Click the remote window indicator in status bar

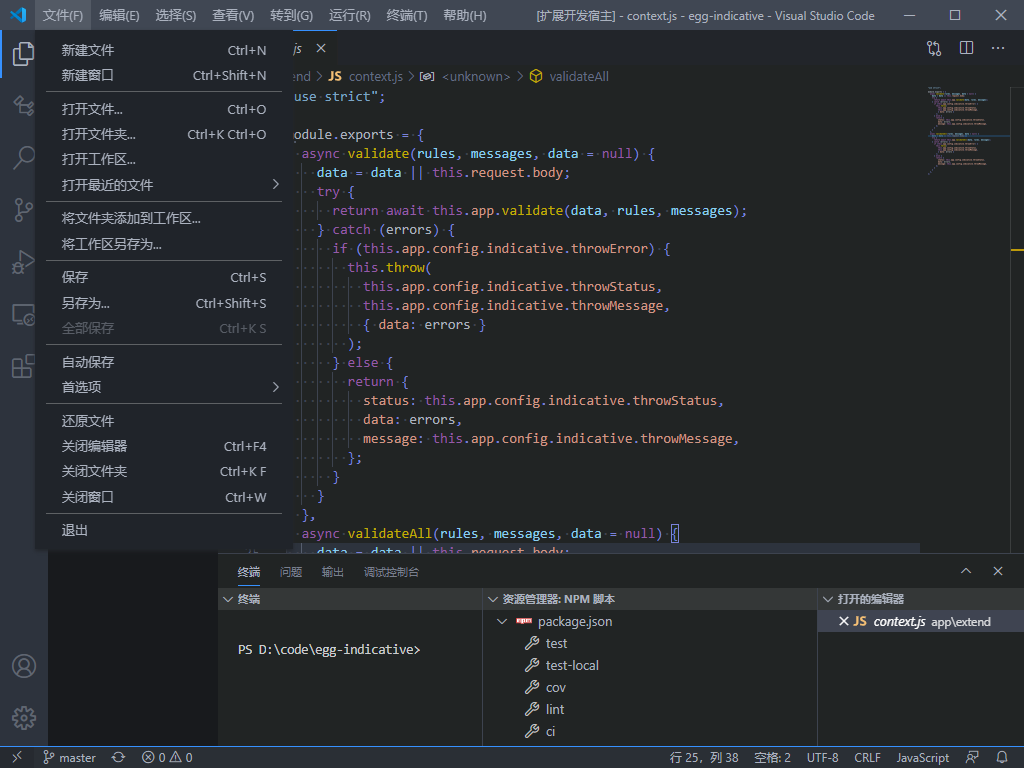pyautogui.click(x=17, y=758)
